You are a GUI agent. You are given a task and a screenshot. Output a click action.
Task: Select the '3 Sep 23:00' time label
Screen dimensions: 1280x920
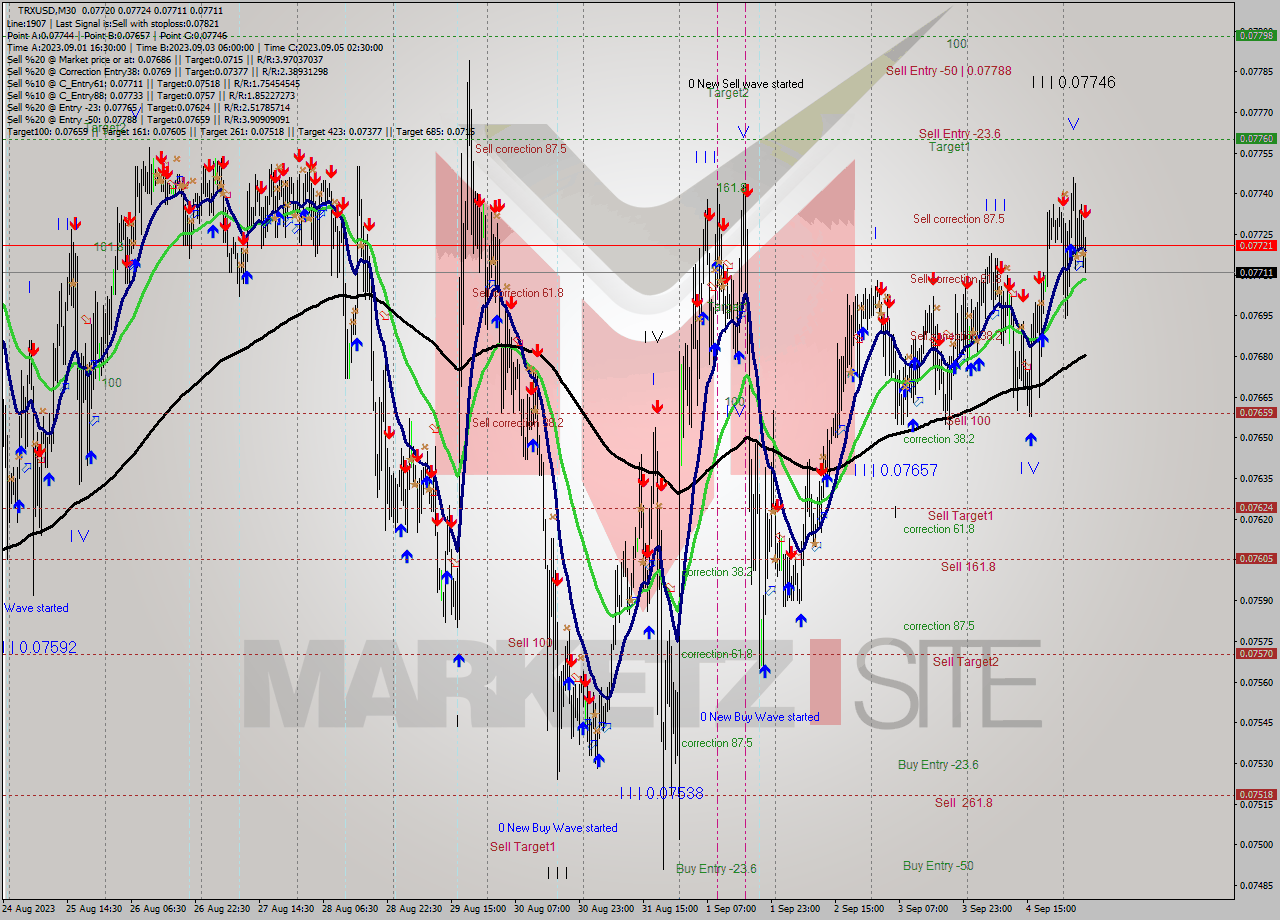(988, 909)
